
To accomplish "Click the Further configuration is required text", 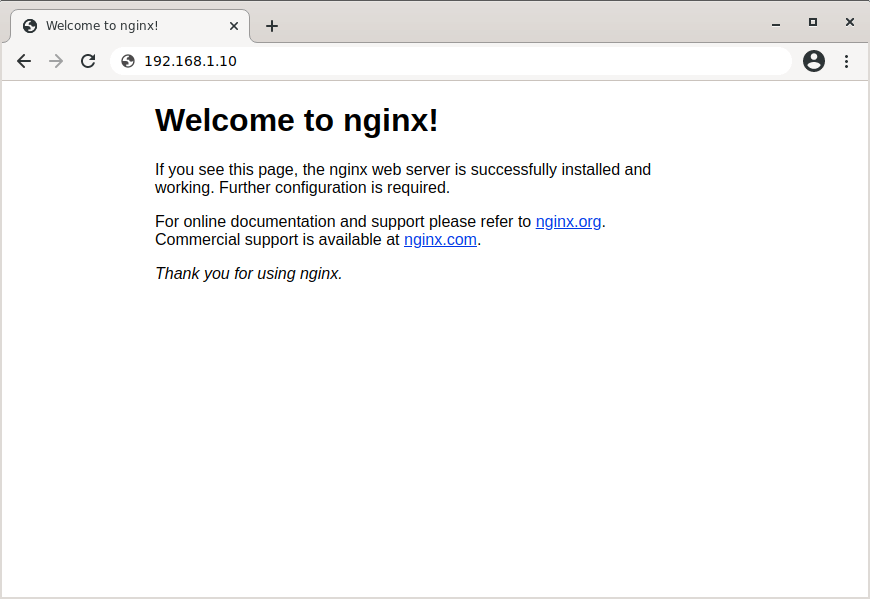I will [335, 187].
